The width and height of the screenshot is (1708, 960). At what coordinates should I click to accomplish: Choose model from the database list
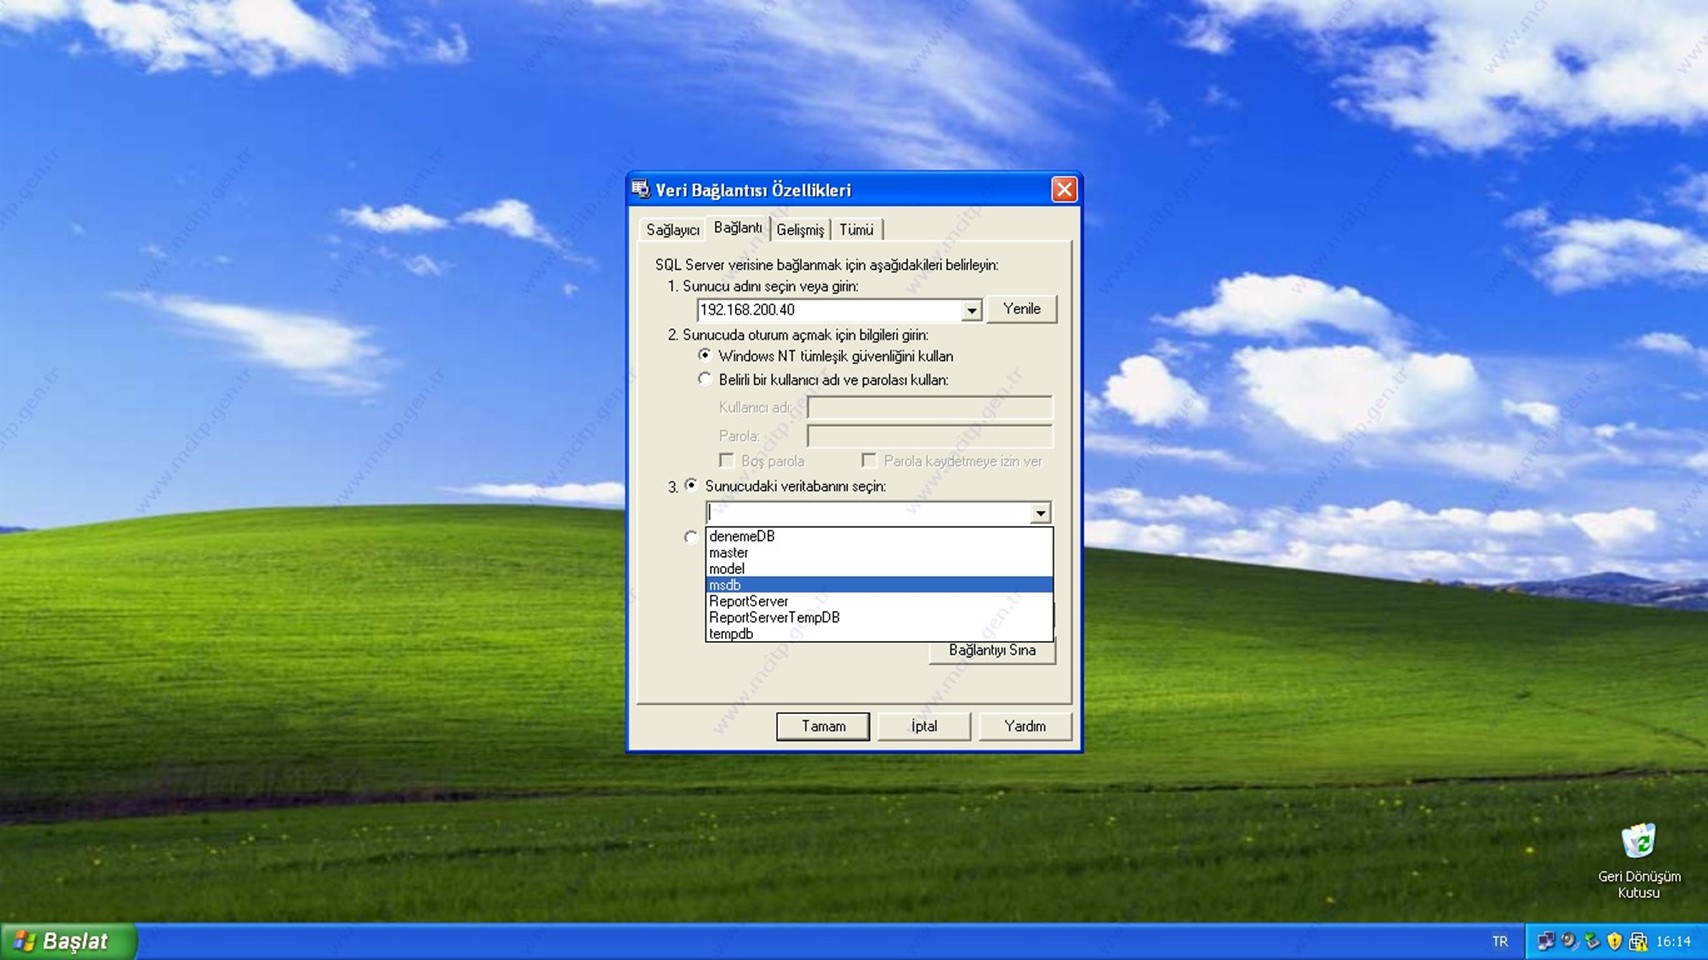(879, 569)
